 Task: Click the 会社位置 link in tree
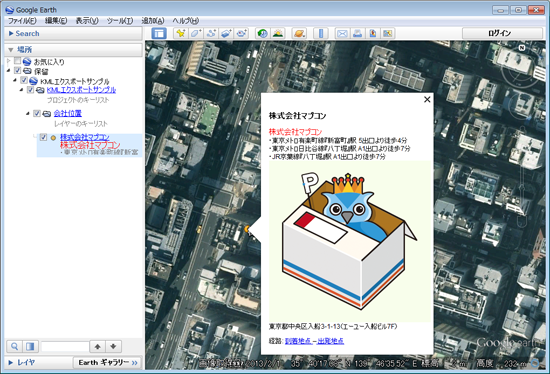point(68,113)
